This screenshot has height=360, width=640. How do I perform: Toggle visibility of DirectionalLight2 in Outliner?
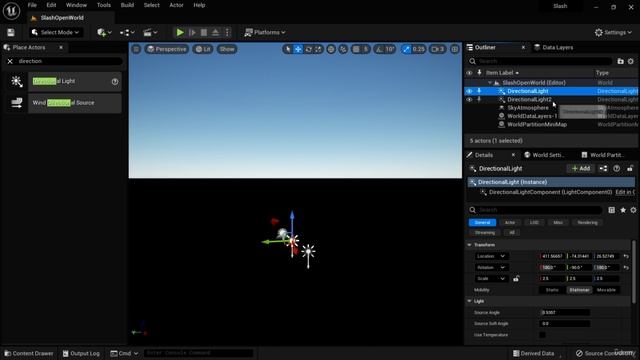coord(469,100)
